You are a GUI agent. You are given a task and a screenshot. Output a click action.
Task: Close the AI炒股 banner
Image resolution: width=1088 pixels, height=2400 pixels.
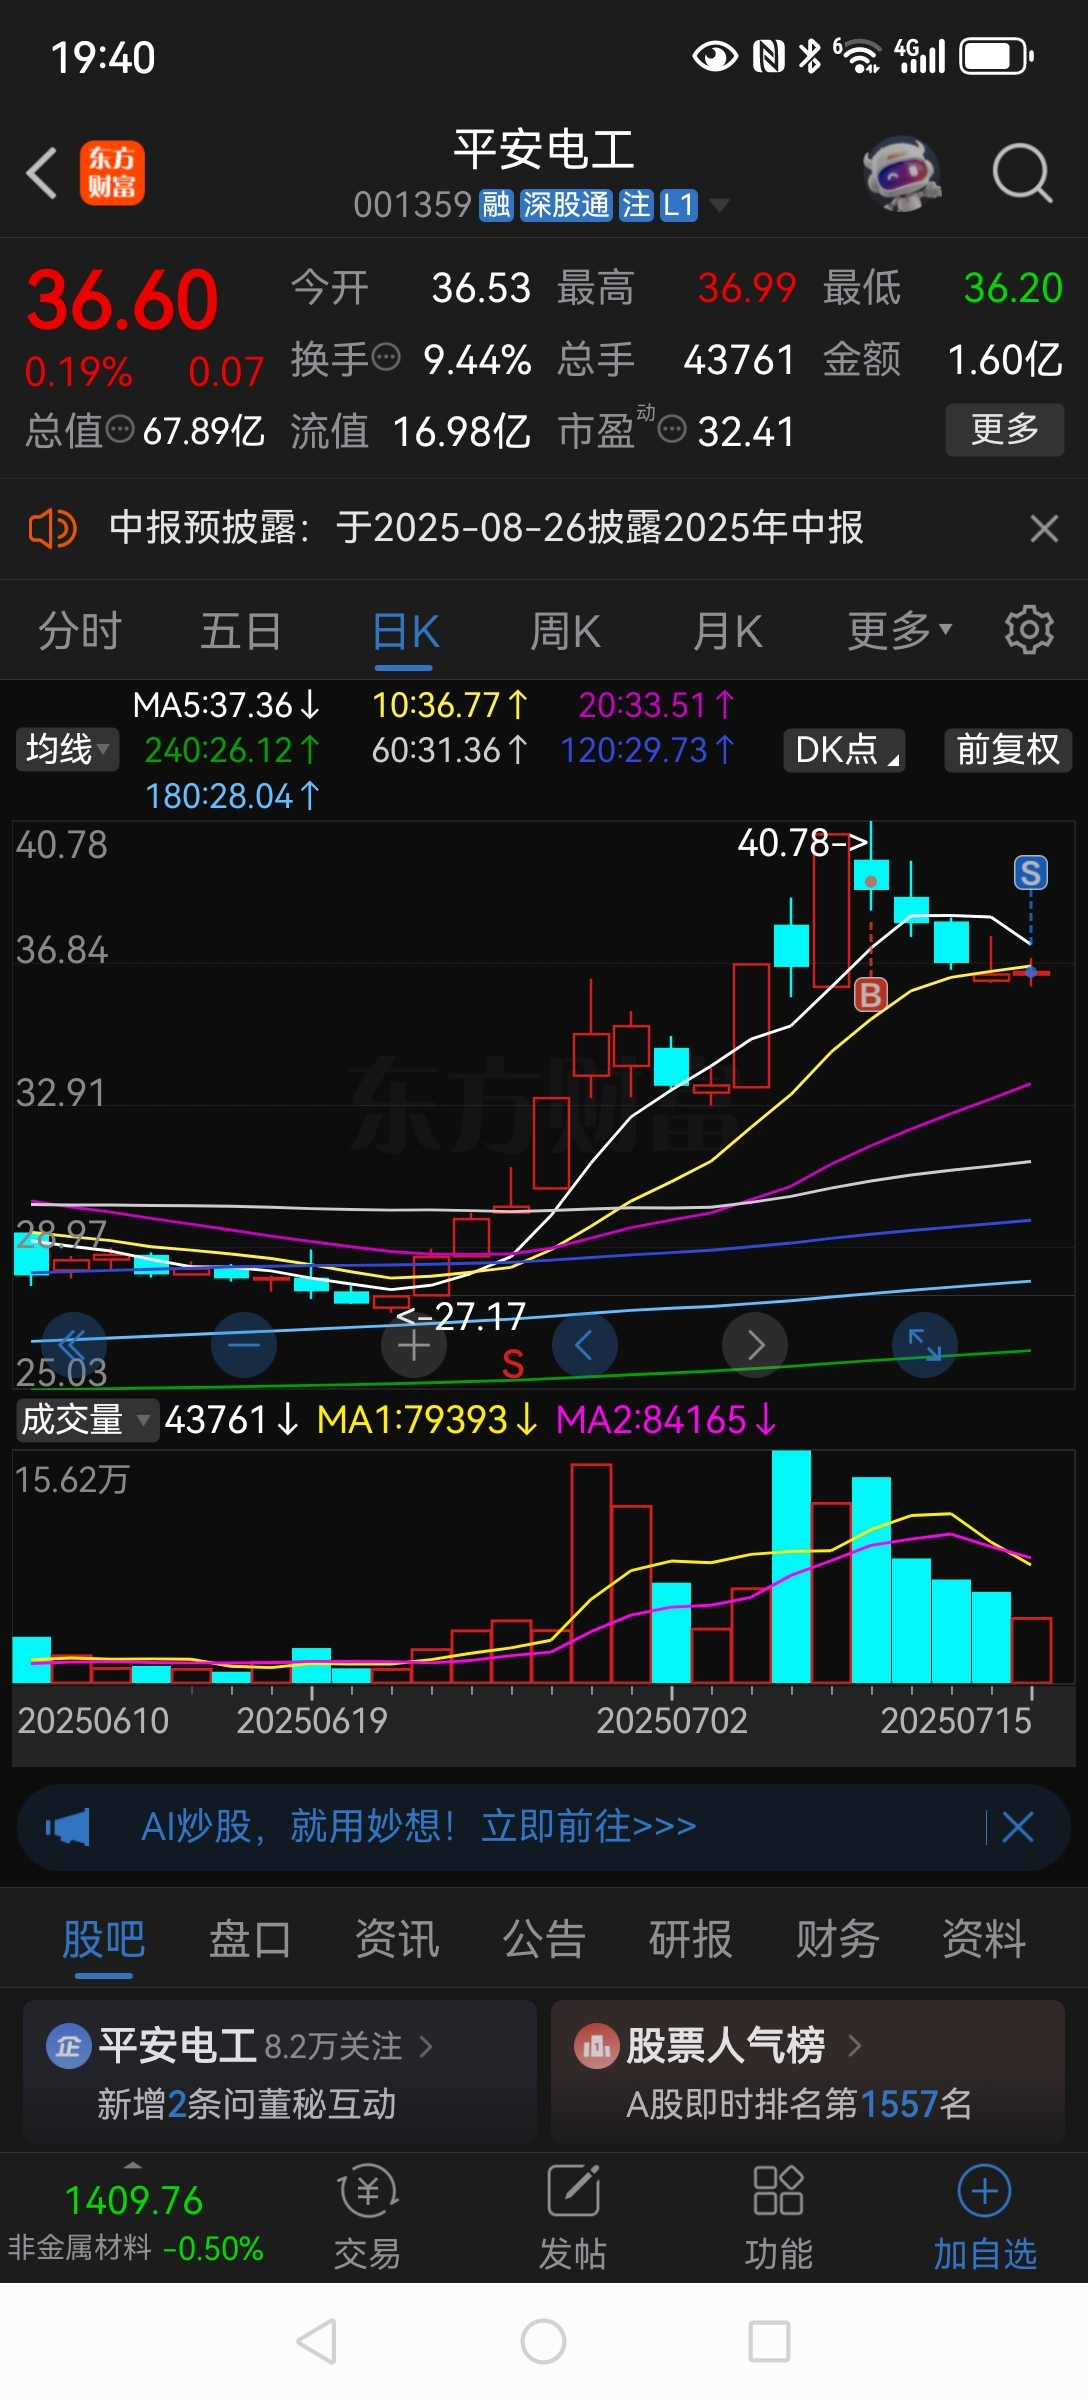pyautogui.click(x=1018, y=1827)
